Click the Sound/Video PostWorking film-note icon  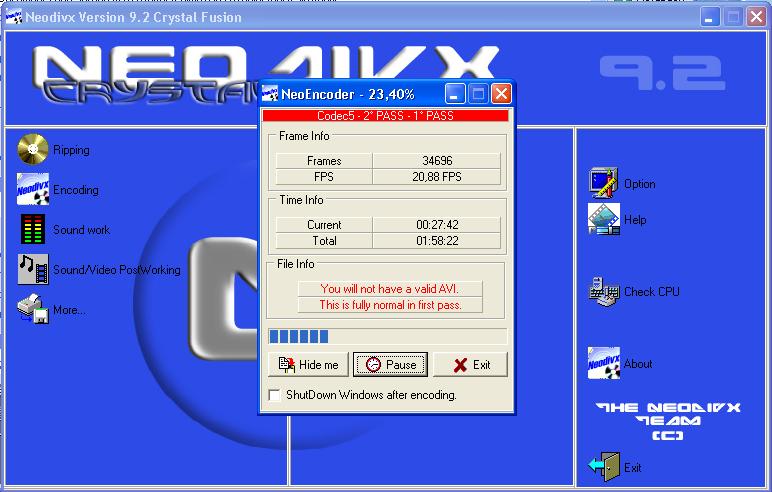click(33, 269)
